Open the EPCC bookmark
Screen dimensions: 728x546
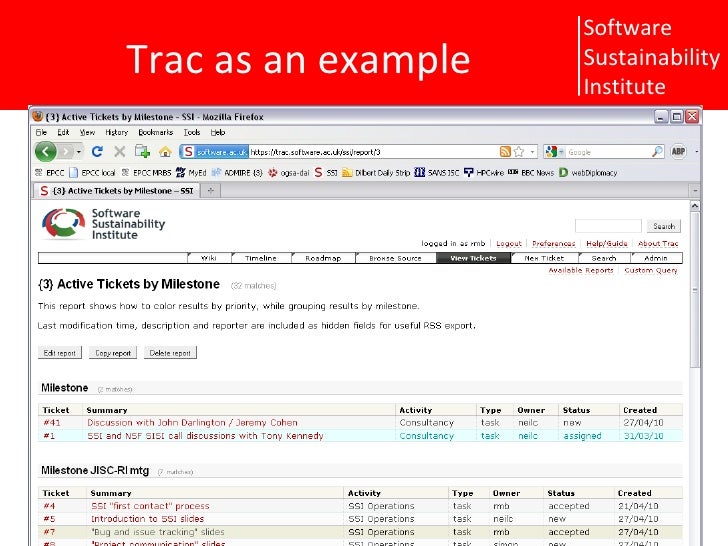point(50,173)
